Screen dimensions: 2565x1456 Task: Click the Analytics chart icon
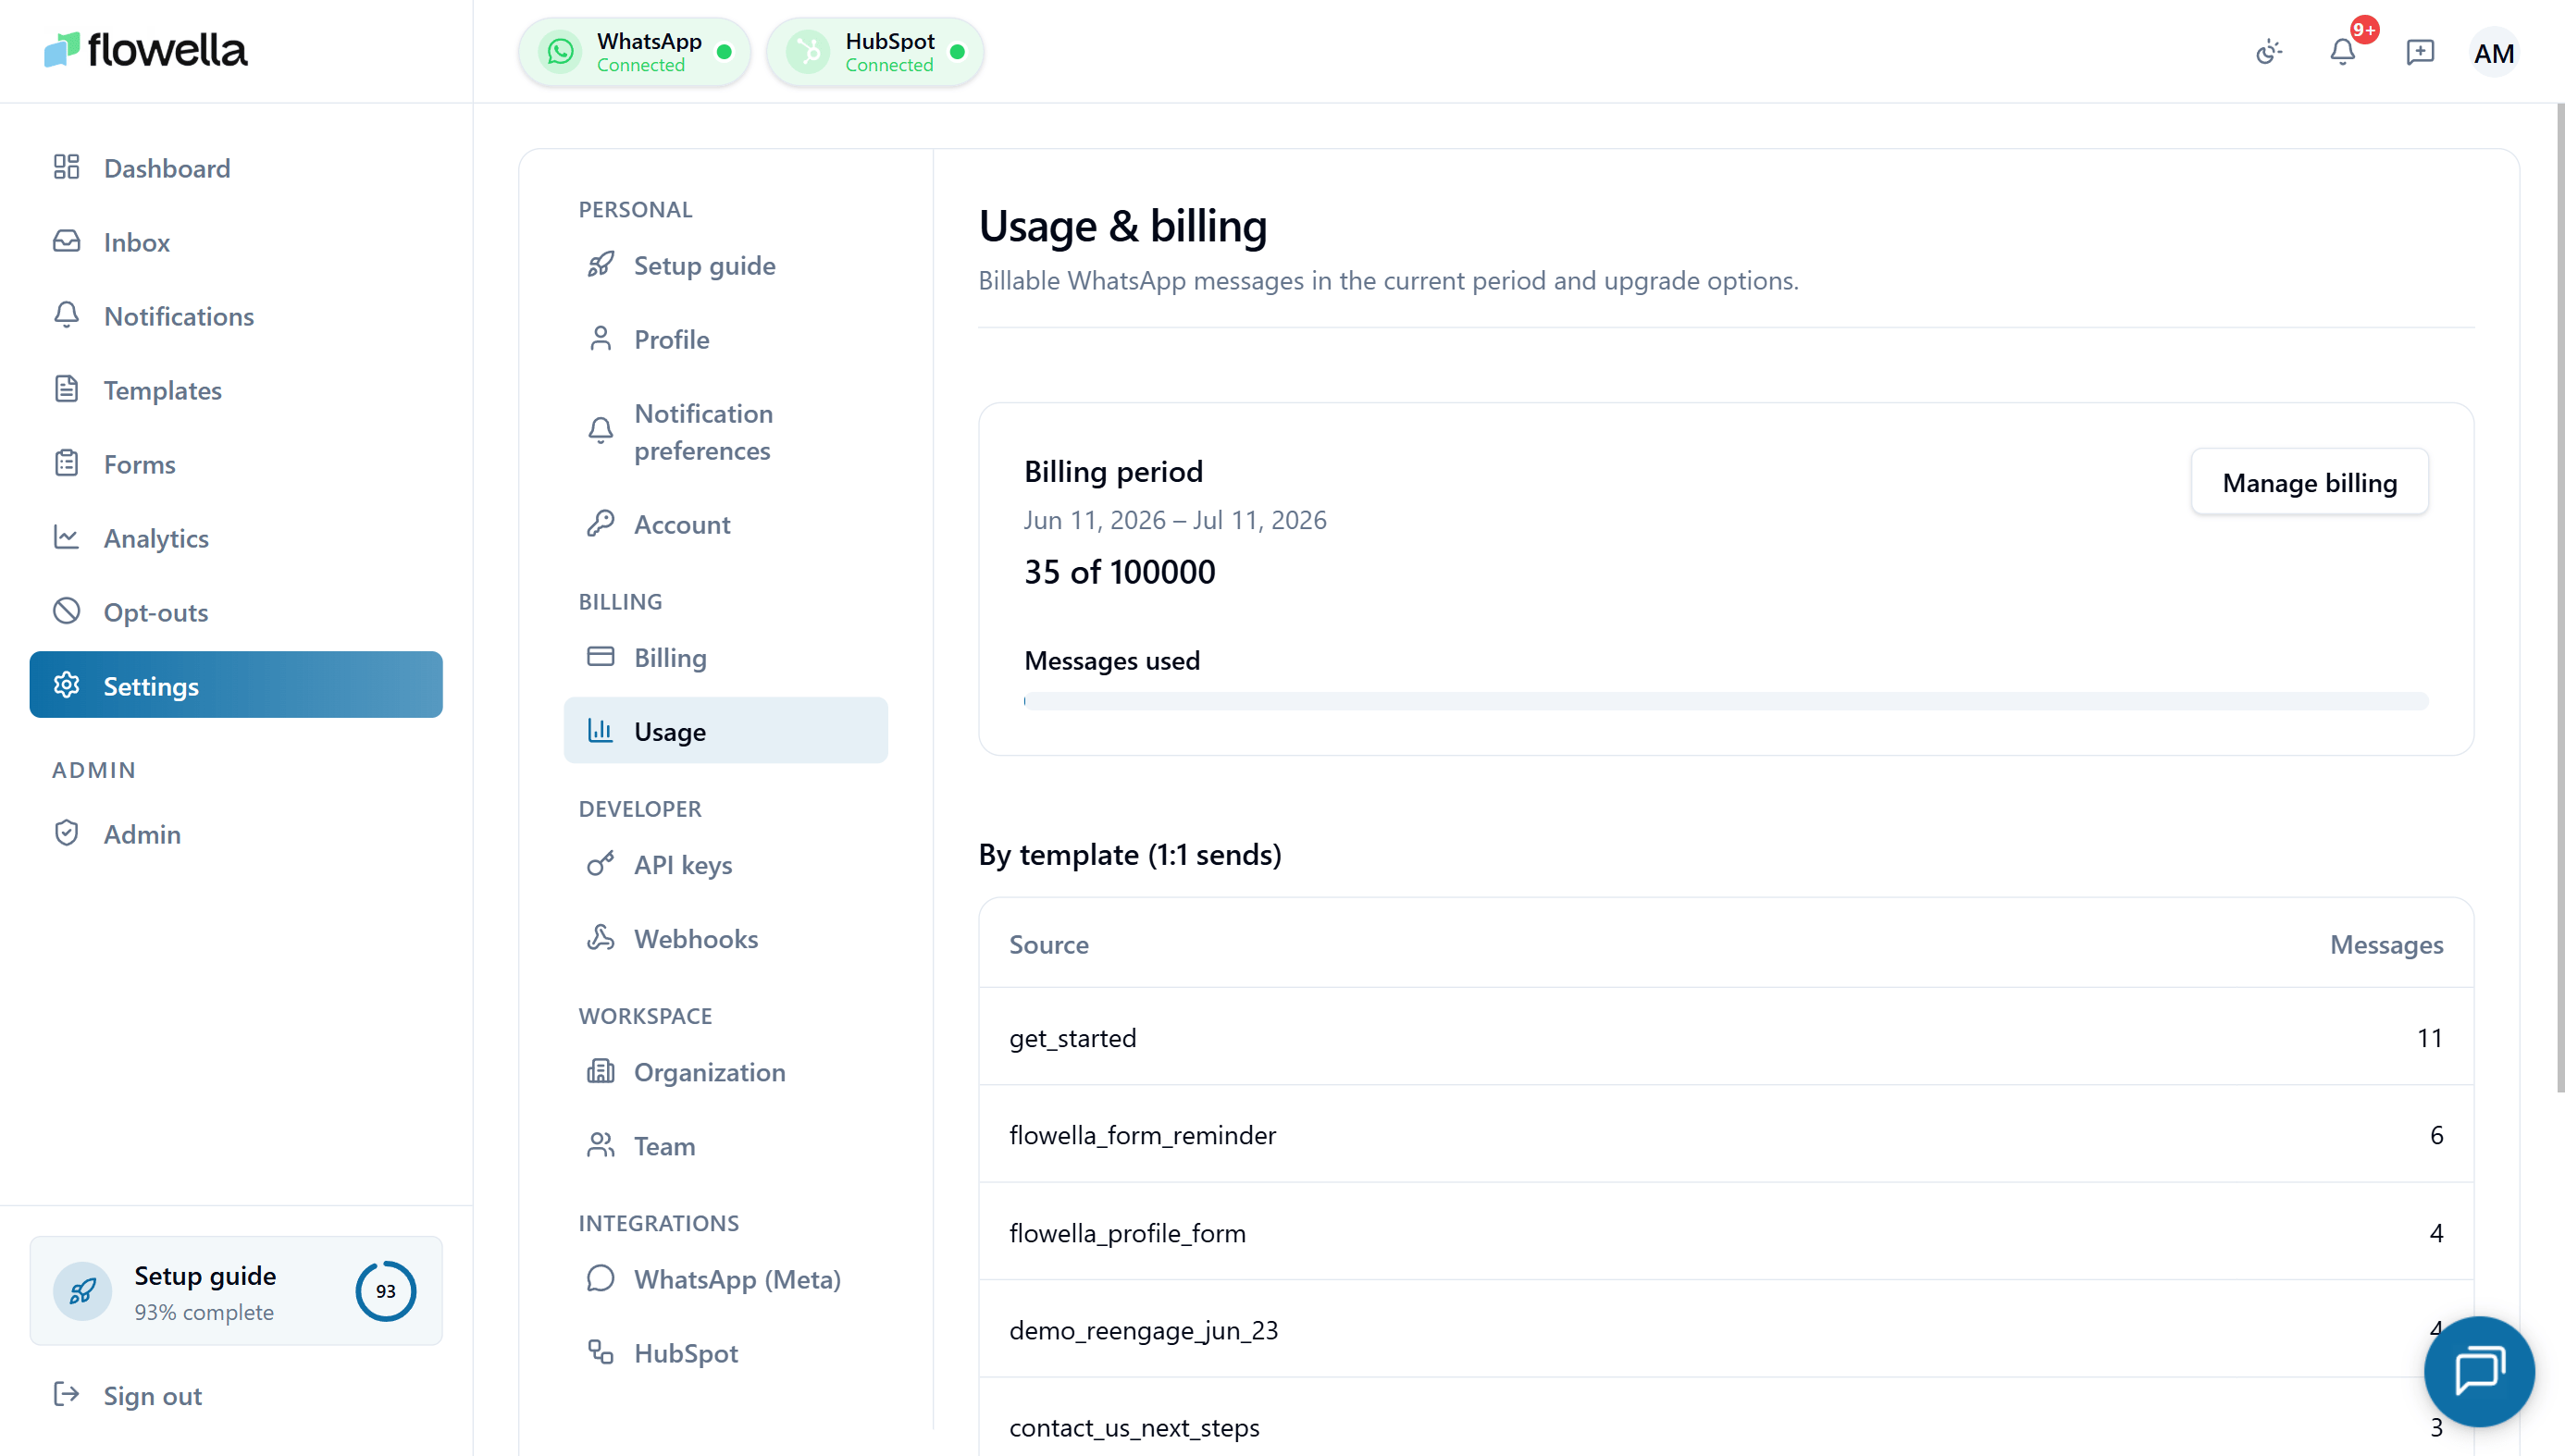(x=66, y=537)
